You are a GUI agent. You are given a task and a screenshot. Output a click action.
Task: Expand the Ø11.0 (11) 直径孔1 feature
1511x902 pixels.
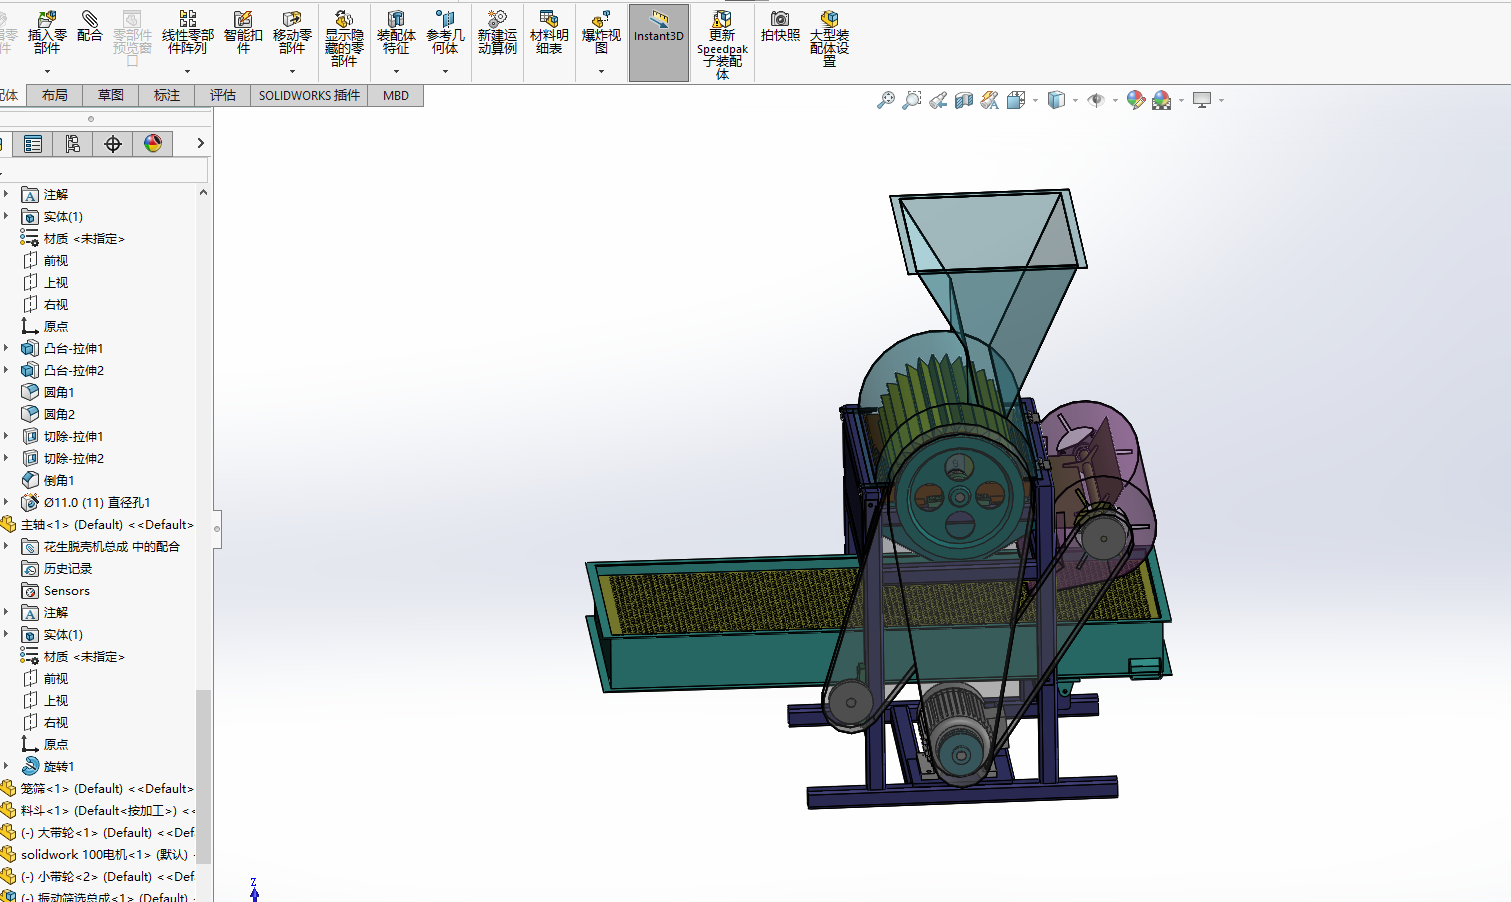(6, 502)
